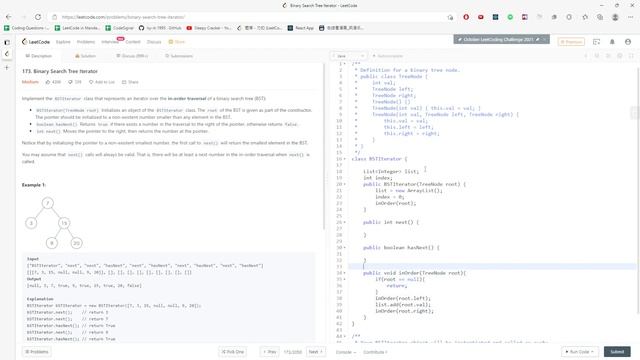Go to the Prev problem
The image size is (640, 360).
pos(270,351)
